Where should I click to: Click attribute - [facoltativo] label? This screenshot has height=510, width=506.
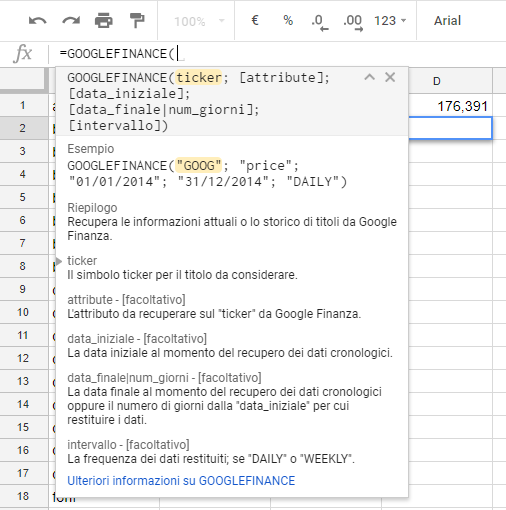click(x=126, y=300)
